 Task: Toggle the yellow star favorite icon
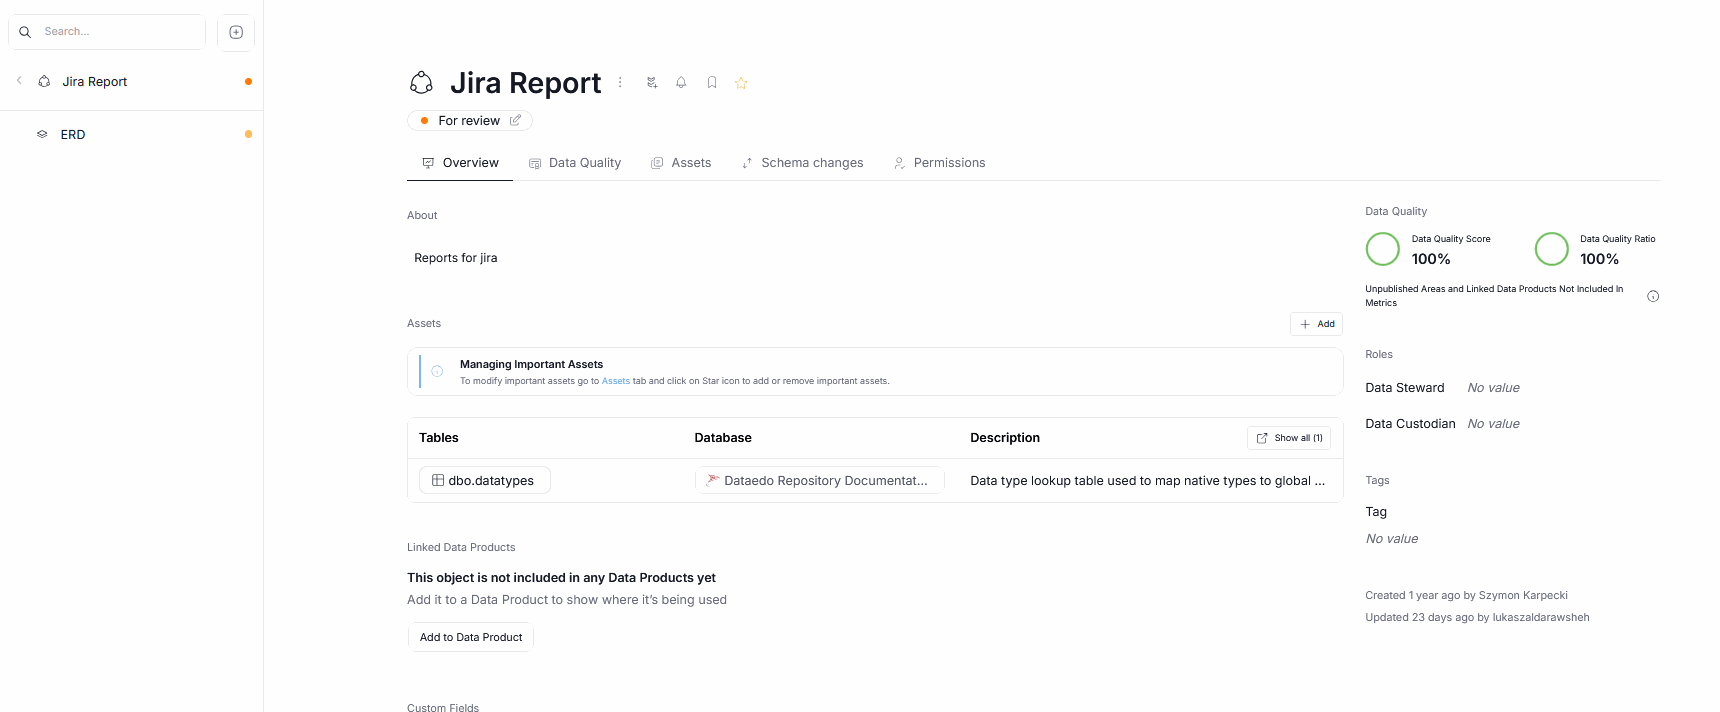(x=741, y=83)
